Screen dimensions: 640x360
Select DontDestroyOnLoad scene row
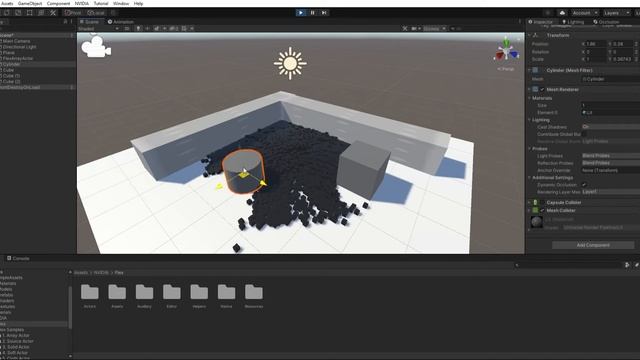click(38, 87)
